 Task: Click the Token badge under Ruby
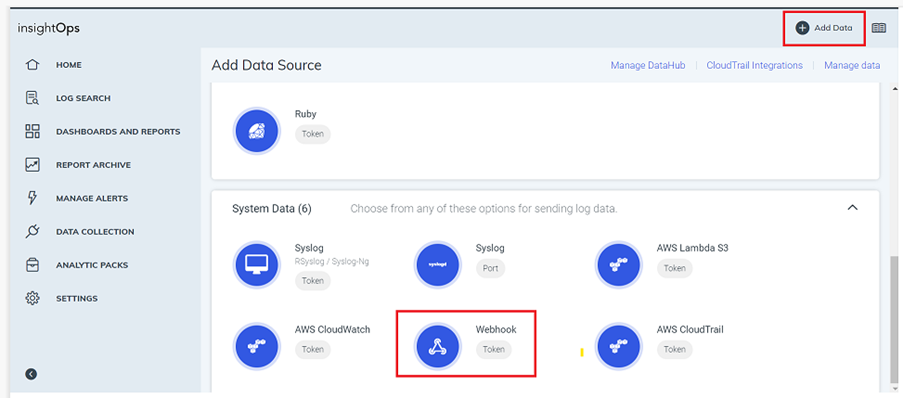coord(313,134)
